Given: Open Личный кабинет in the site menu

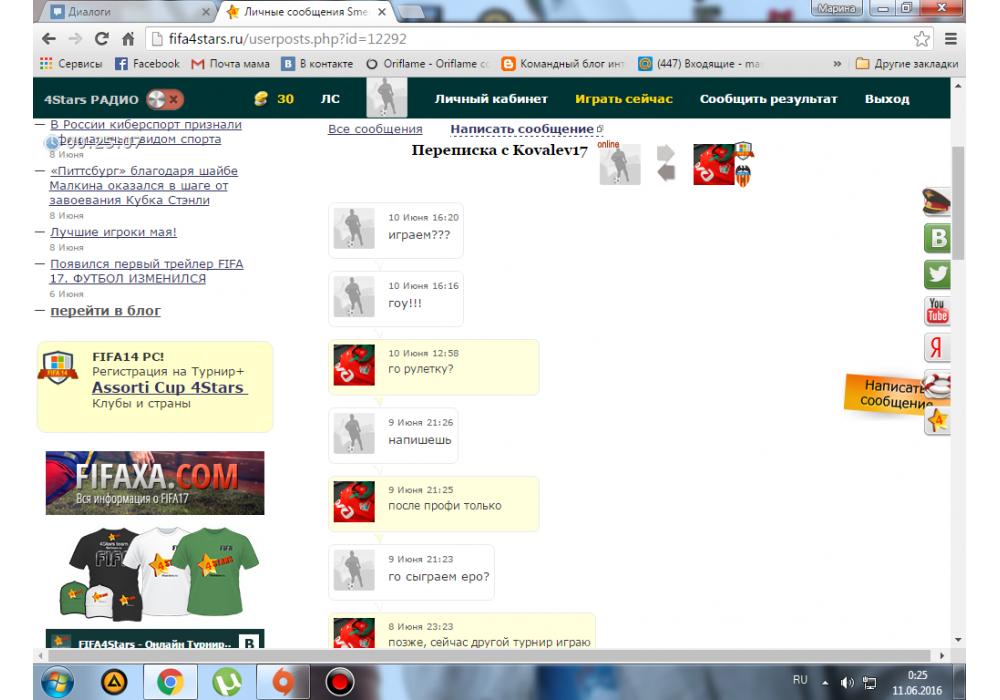Looking at the screenshot, I should click(490, 99).
